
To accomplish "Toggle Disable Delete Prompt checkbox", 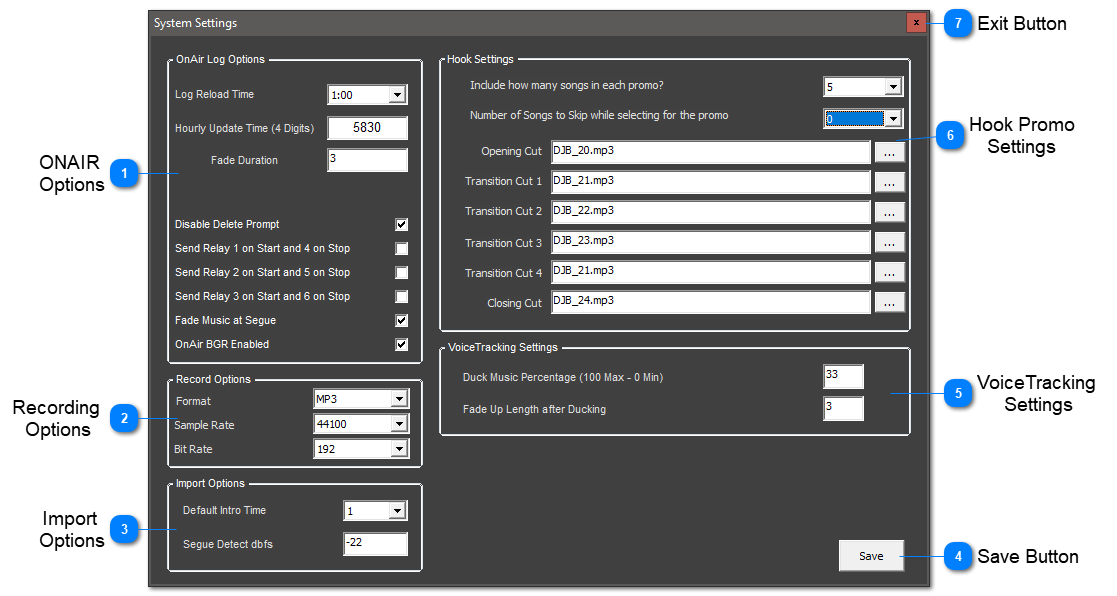I will [x=402, y=224].
